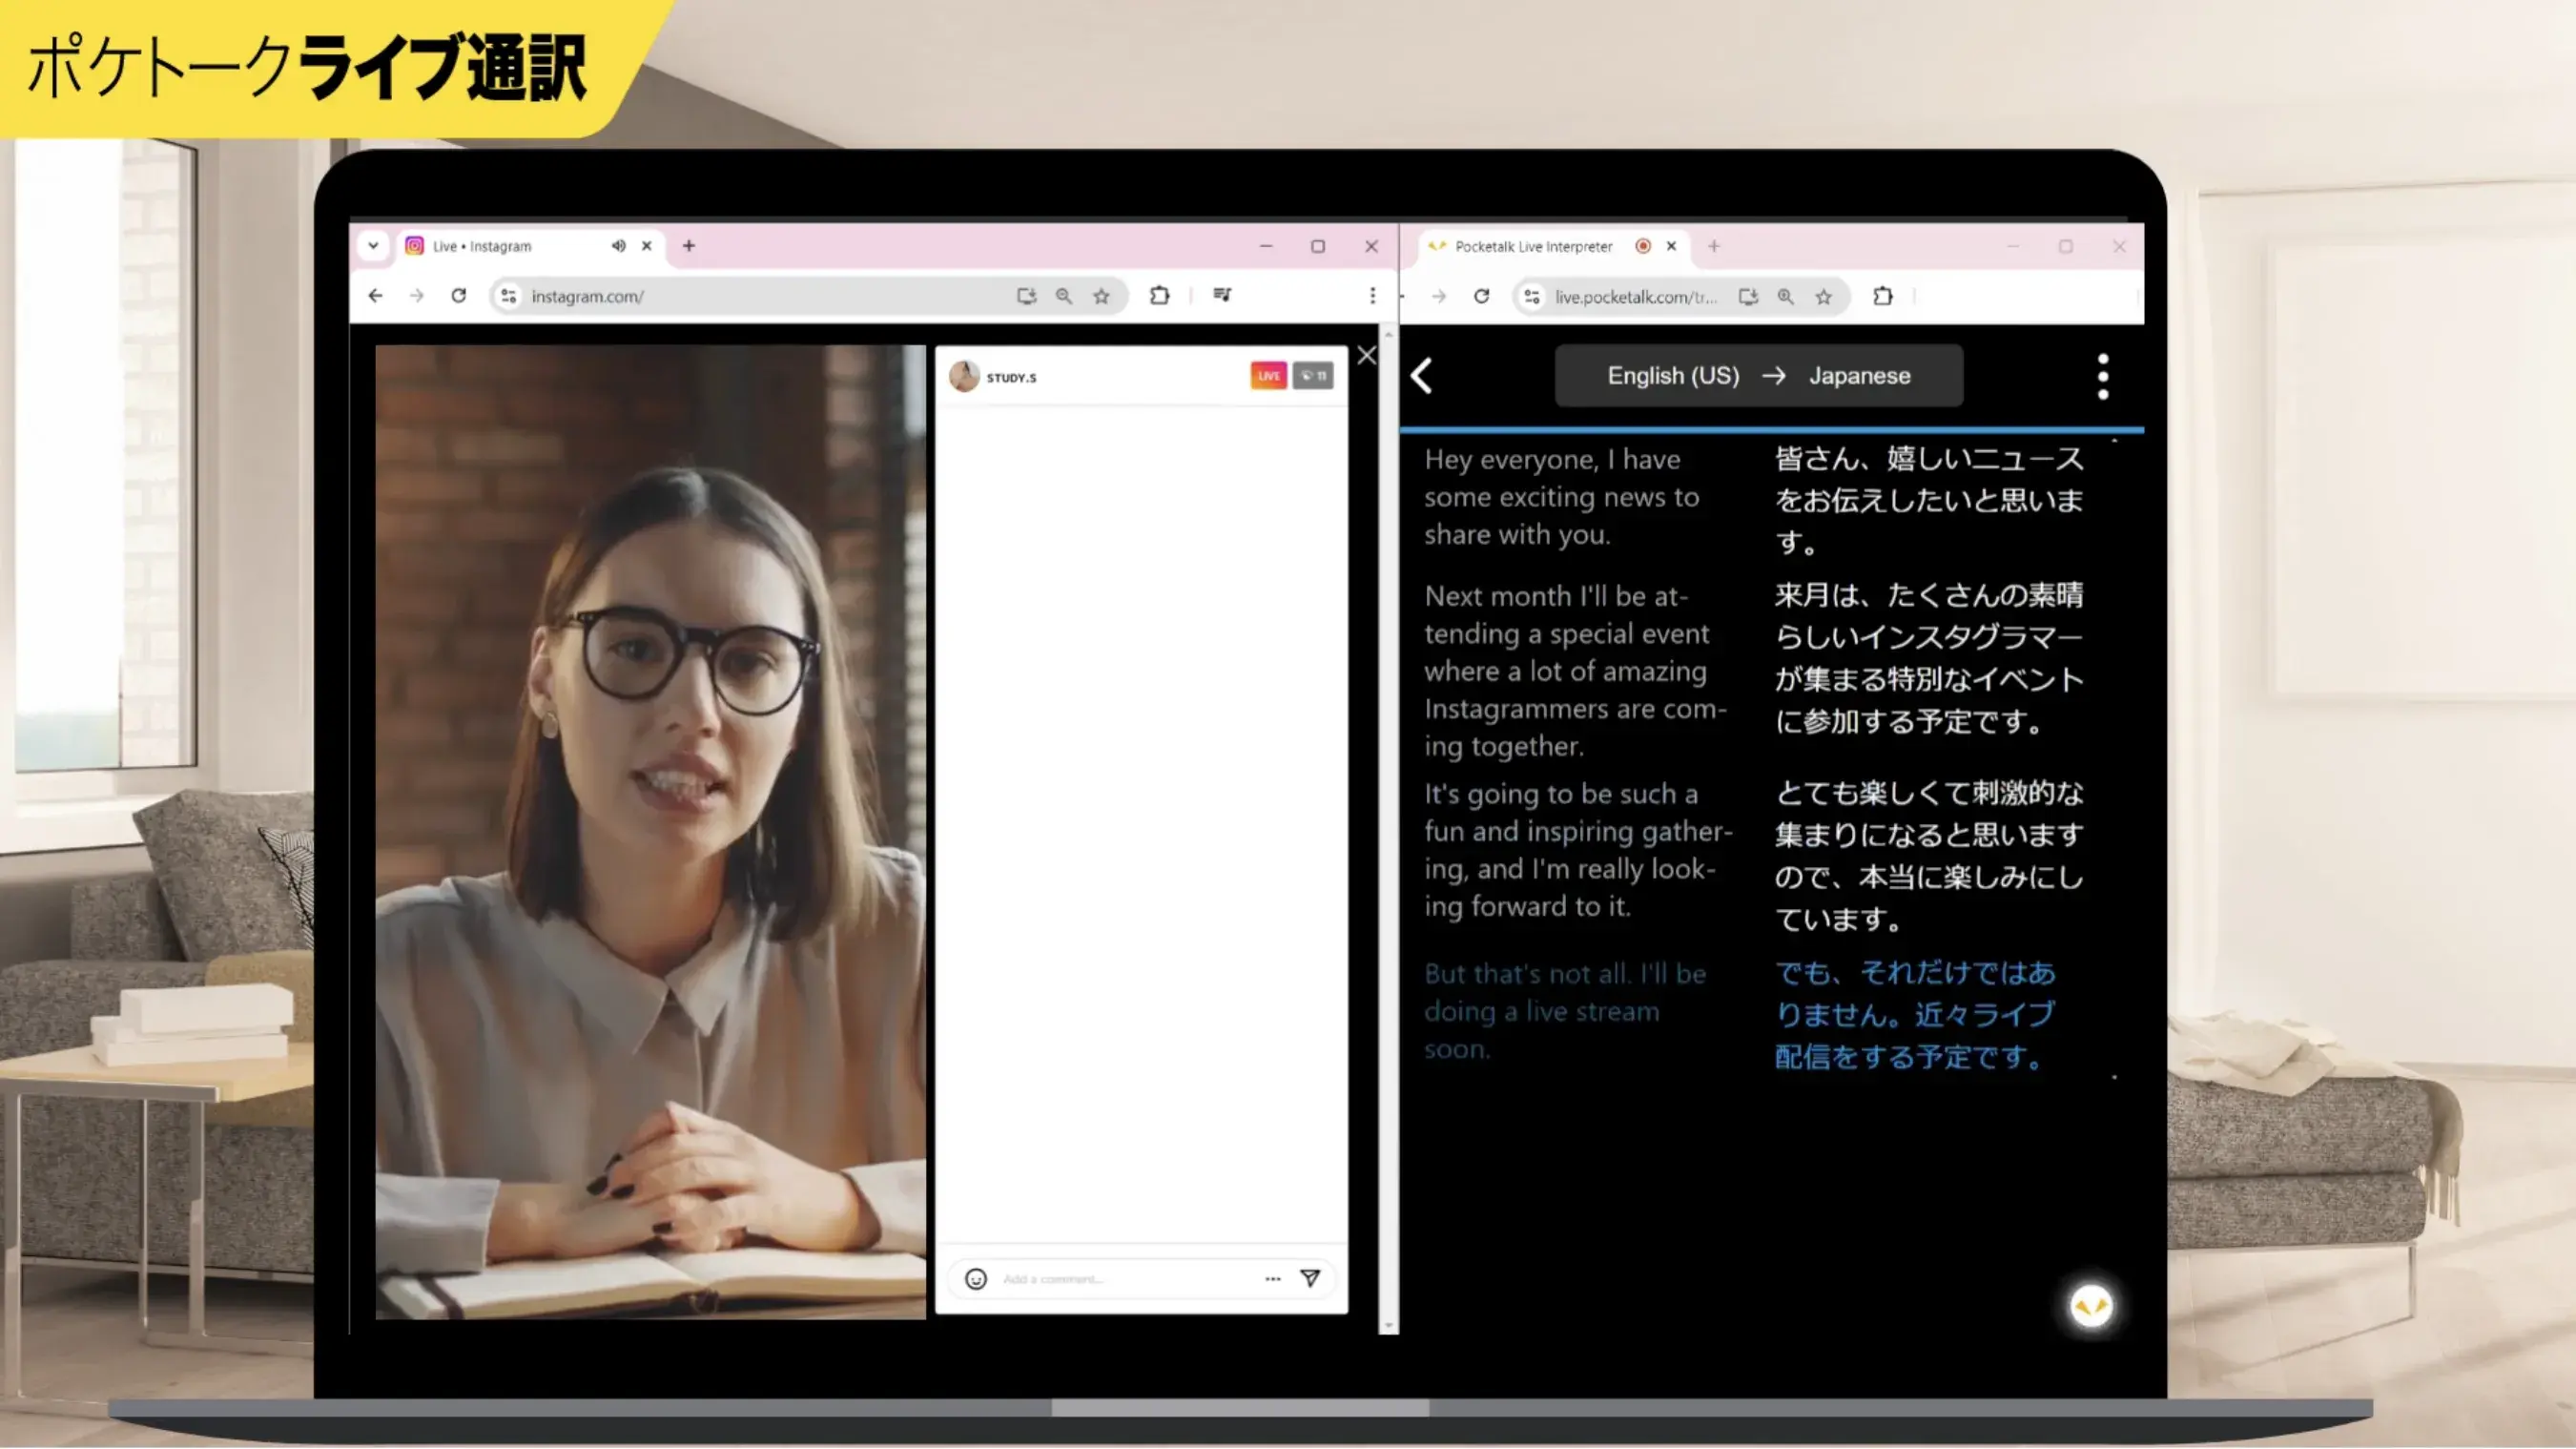Select text 'But that's not all. I'll be'

[x=1565, y=974]
